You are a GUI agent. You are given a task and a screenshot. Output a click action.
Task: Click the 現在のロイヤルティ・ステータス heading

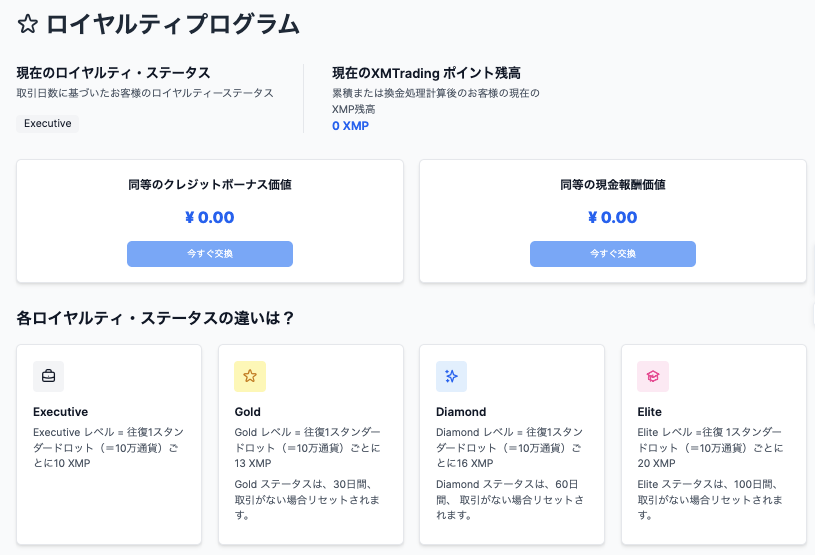pos(113,73)
